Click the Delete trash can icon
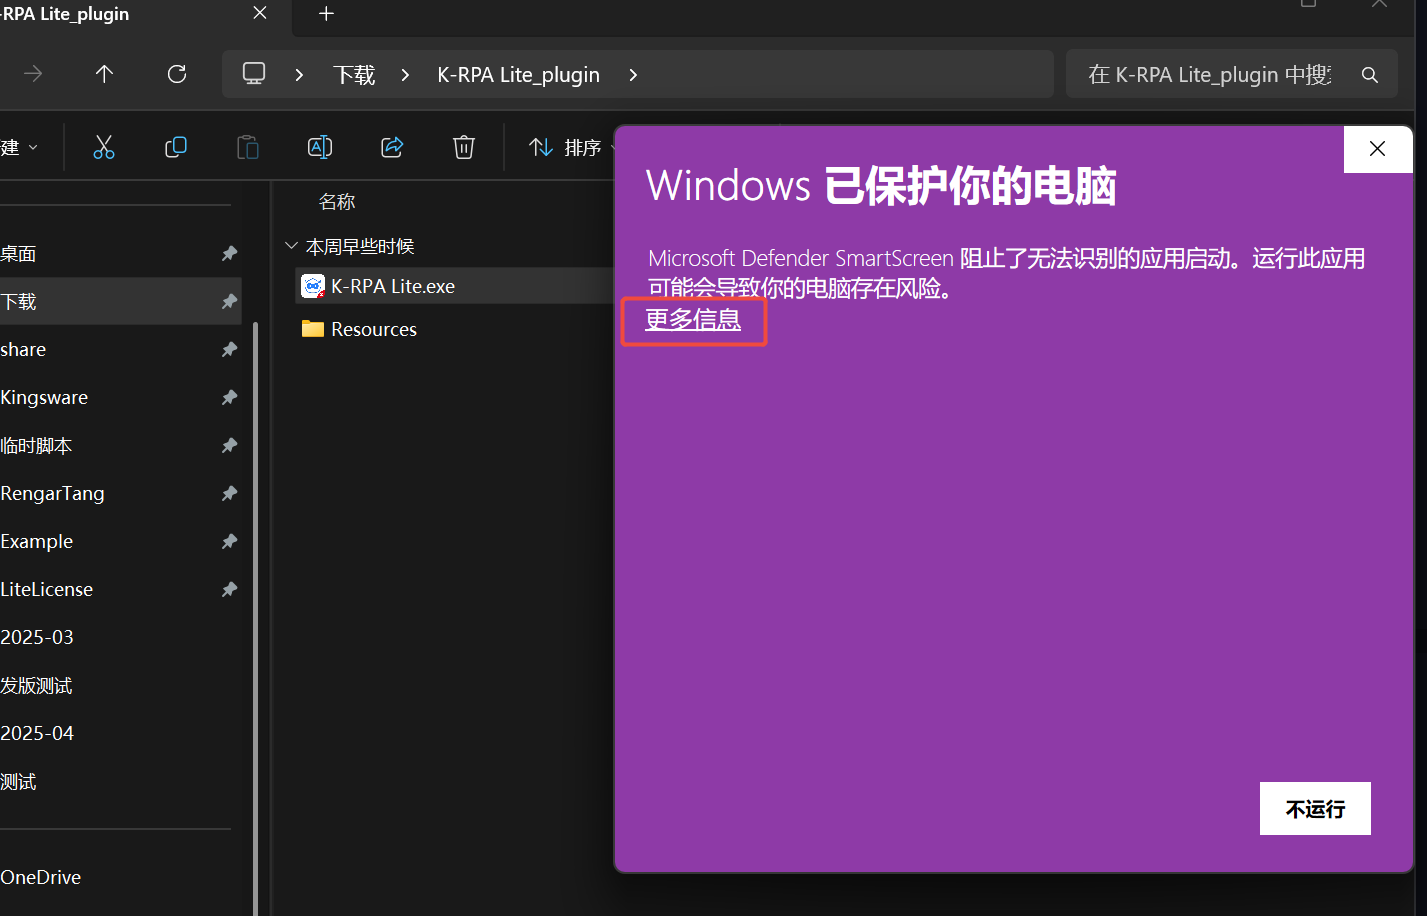 (464, 147)
